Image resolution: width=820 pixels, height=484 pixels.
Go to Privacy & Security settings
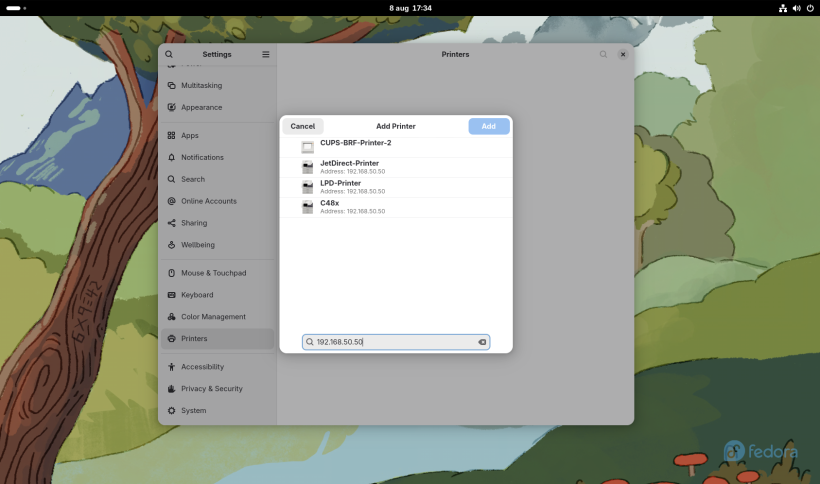coord(218,389)
